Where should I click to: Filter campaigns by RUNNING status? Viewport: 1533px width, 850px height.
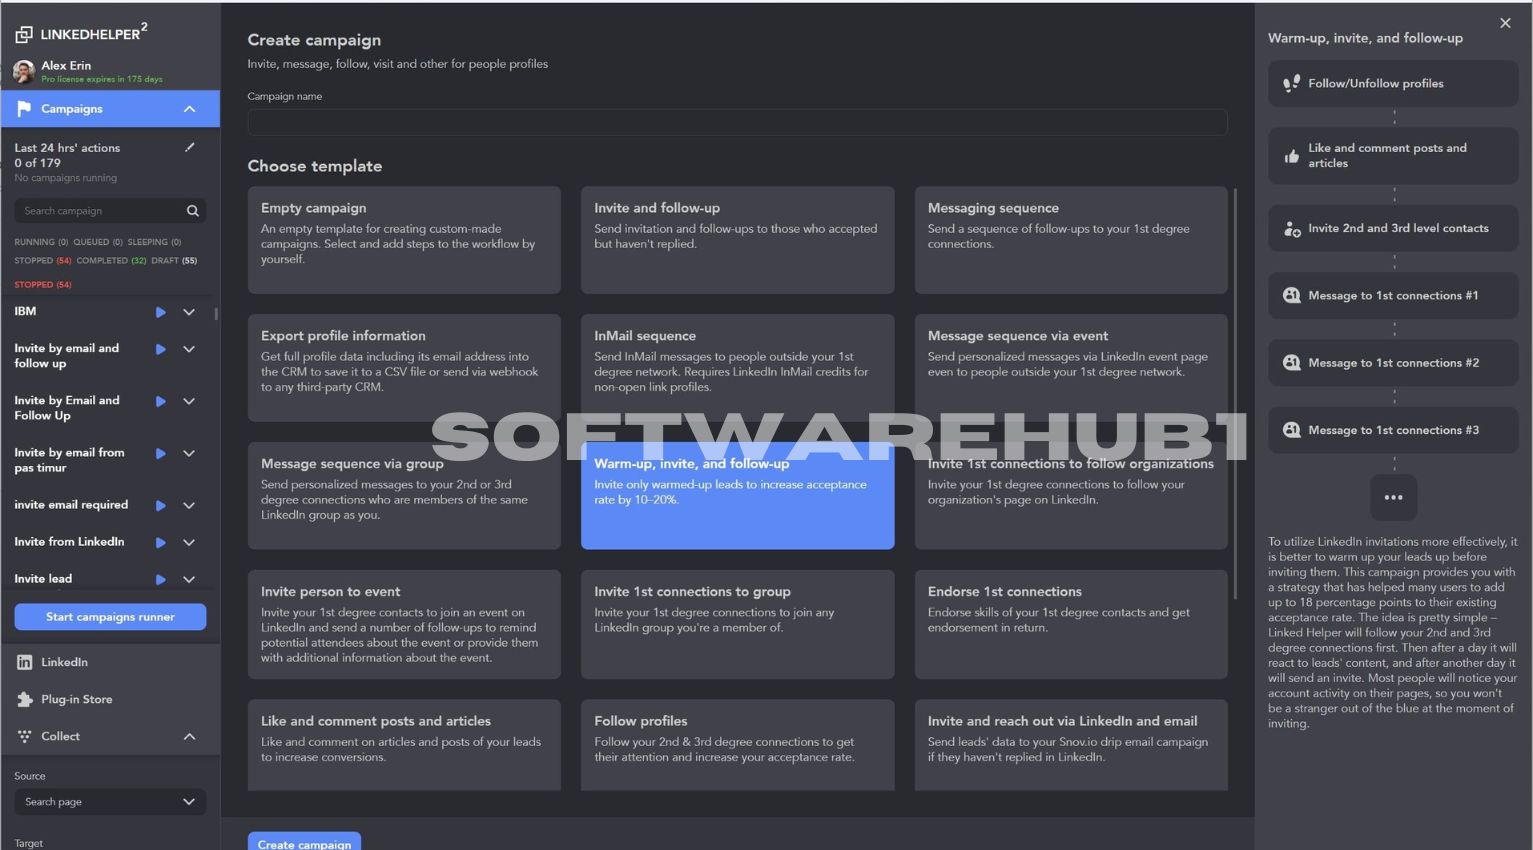pyautogui.click(x=41, y=242)
